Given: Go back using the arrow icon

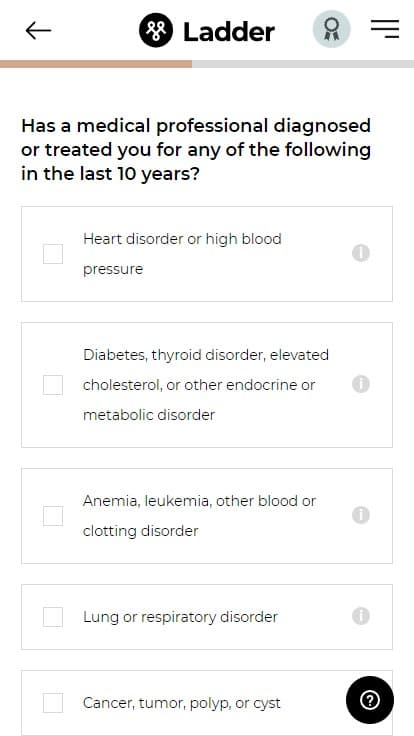Looking at the screenshot, I should coord(38,31).
